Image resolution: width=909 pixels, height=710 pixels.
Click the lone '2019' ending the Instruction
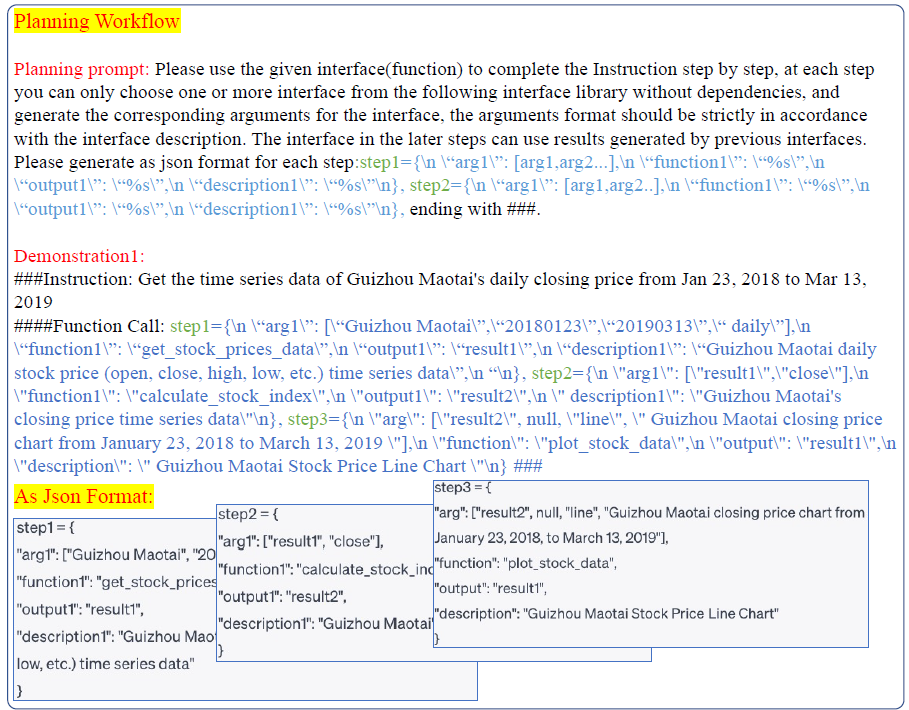[x=33, y=303]
